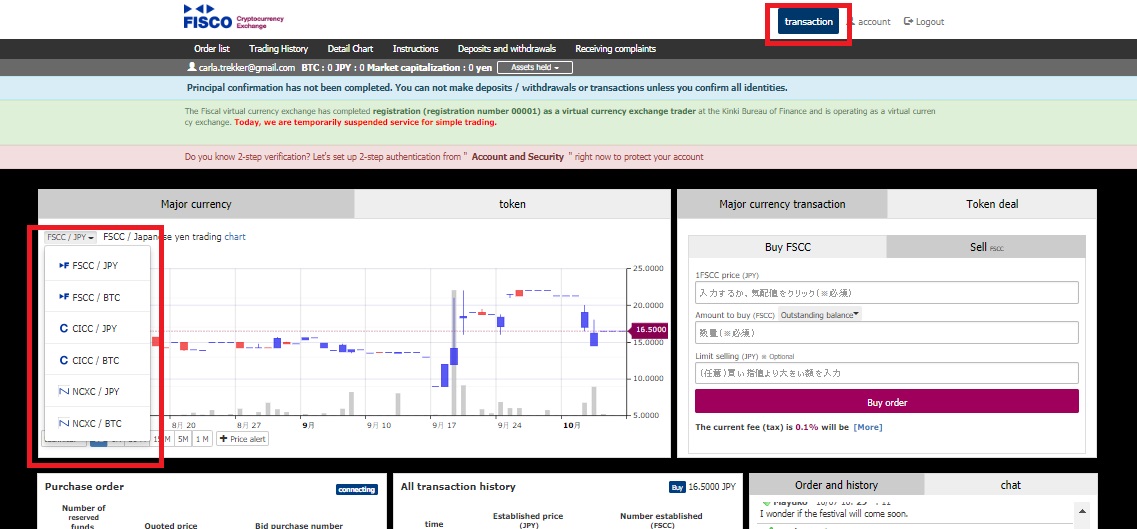The height and width of the screenshot is (529, 1137).
Task: Click the Bid purchase number column header
Action: pyautogui.click(x=299, y=525)
